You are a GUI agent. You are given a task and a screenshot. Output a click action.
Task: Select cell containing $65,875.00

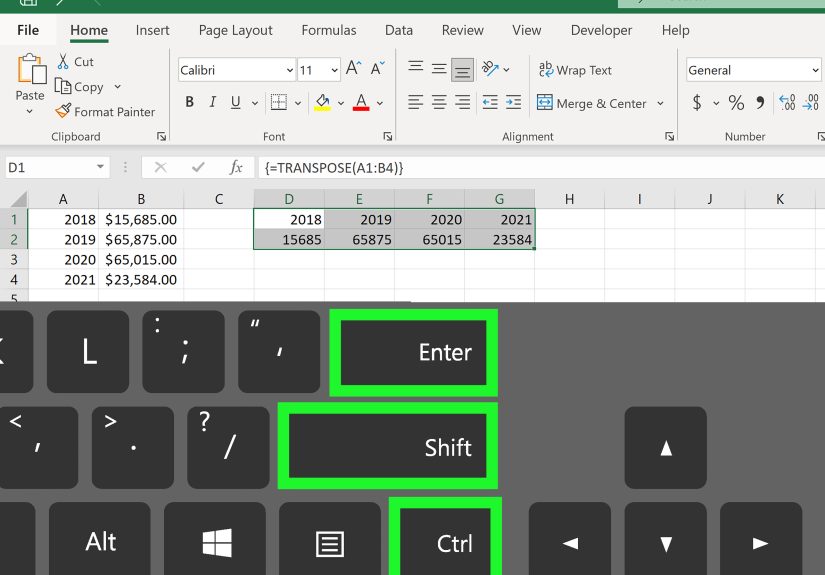pos(141,239)
